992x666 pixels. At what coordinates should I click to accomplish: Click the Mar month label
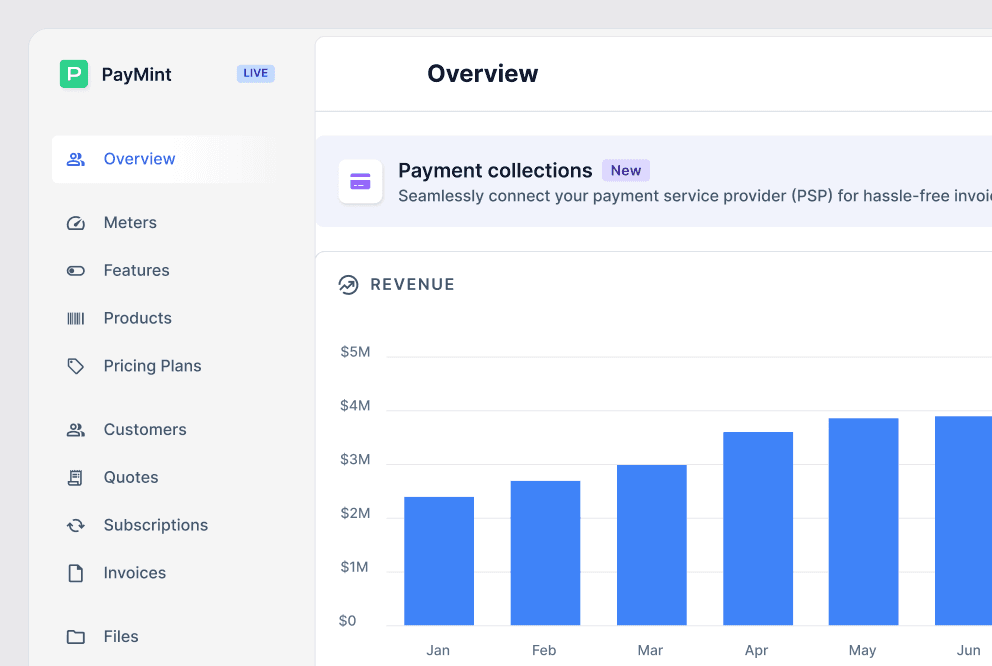pos(650,650)
